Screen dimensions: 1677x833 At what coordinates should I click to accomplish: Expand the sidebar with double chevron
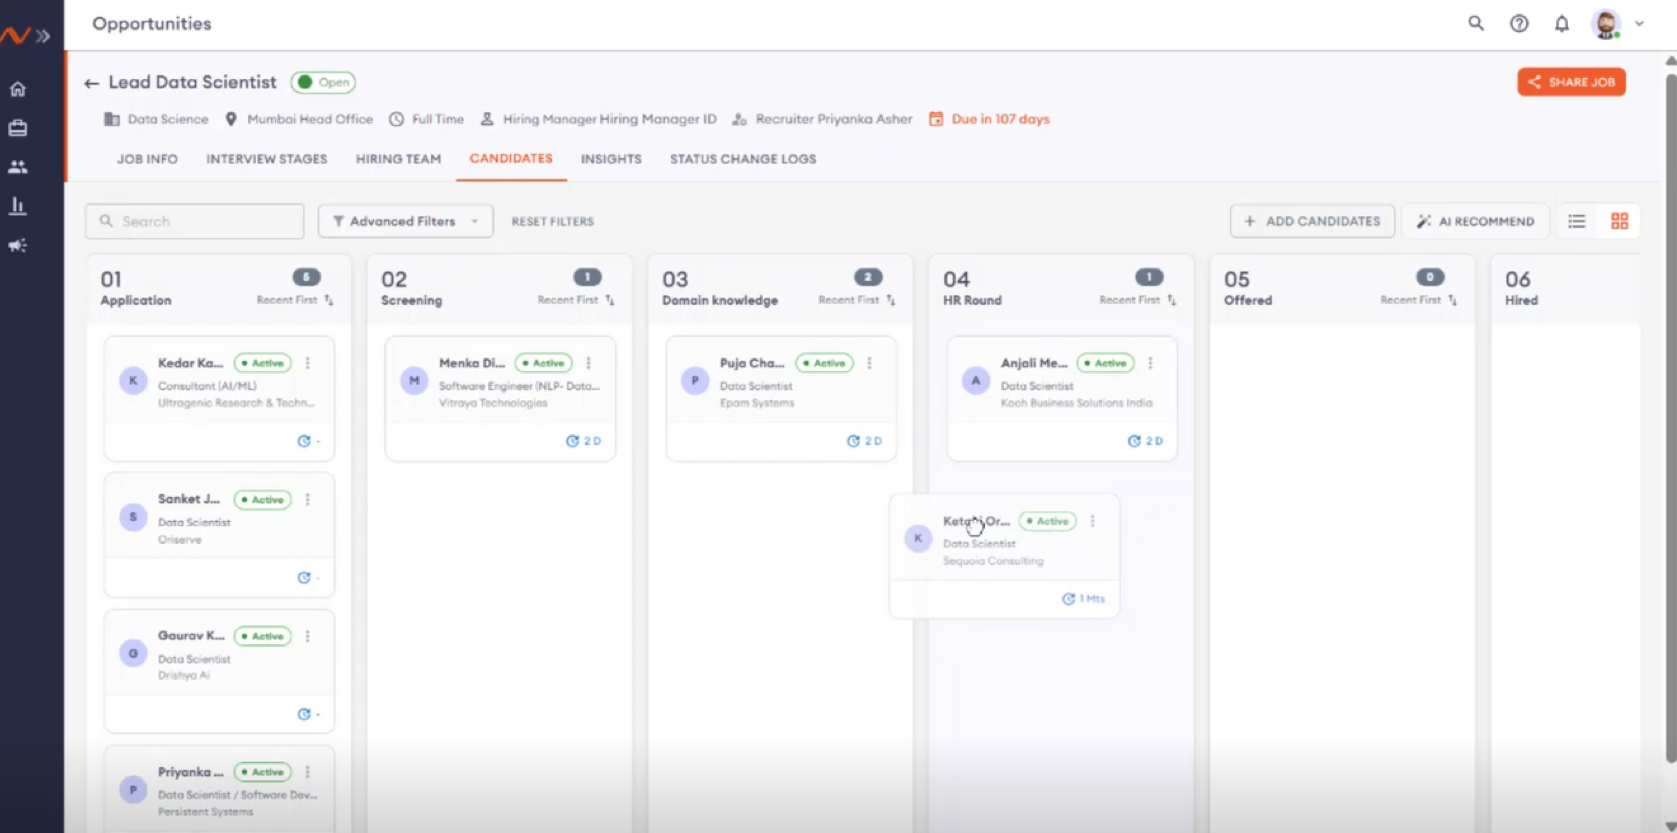[43, 36]
